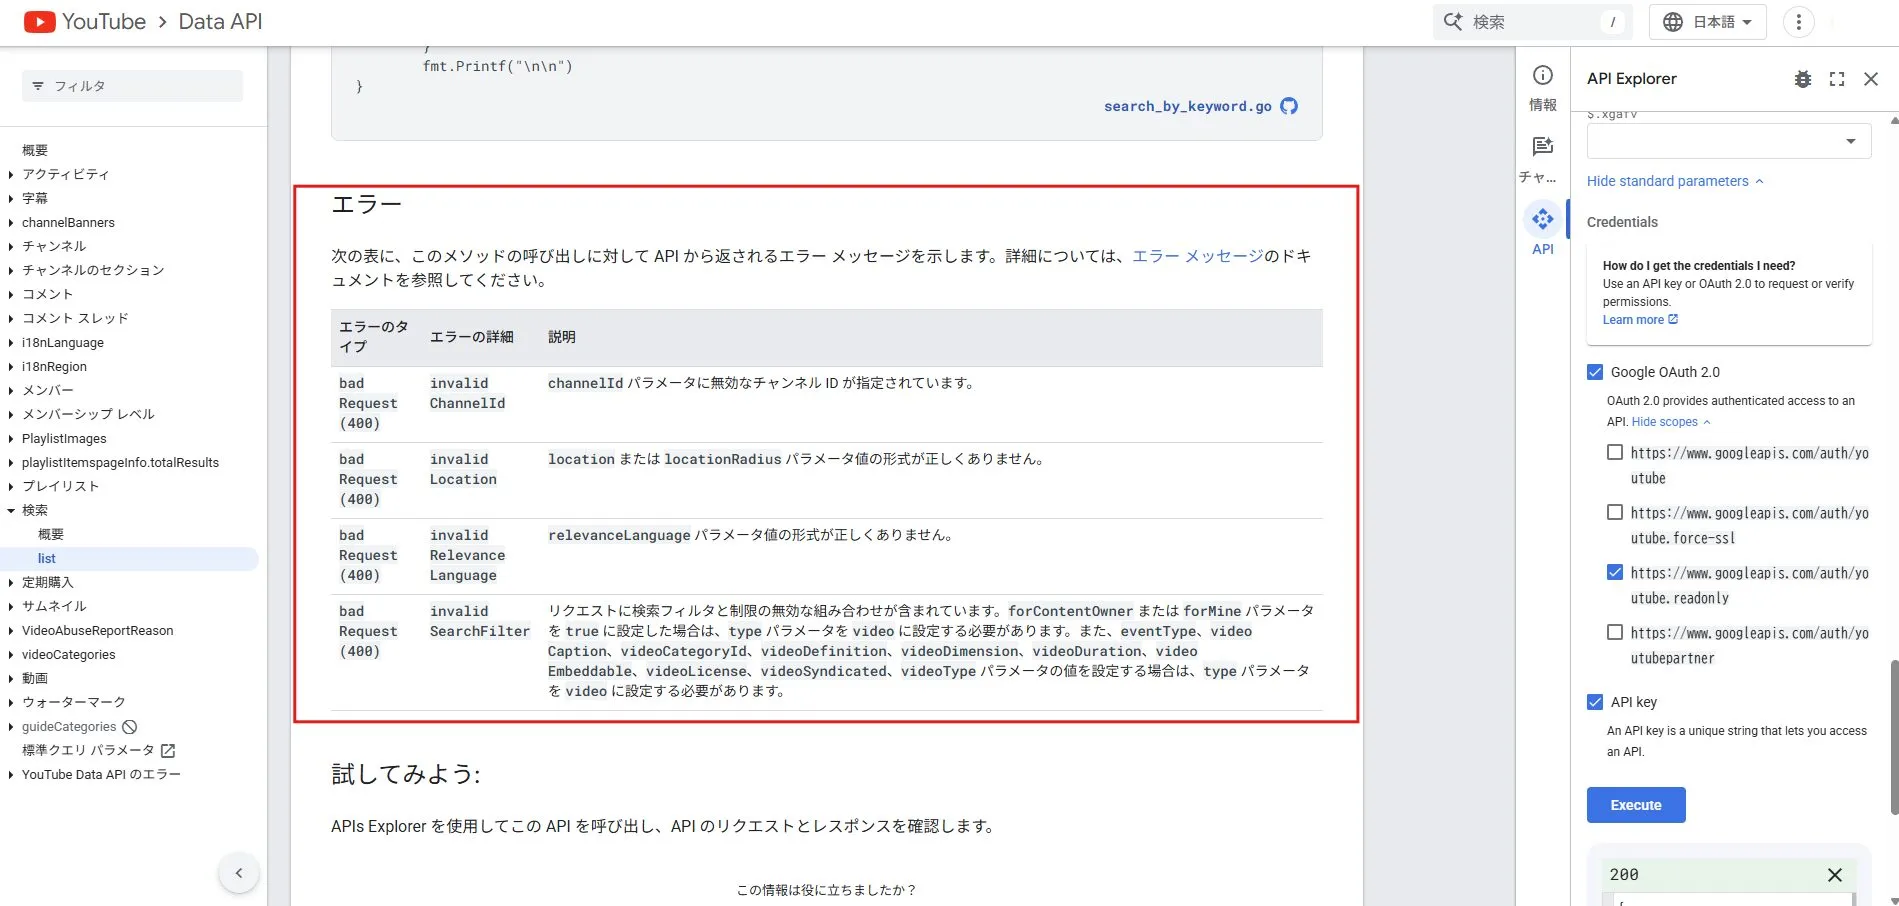Open the chat panel icon in the side rail
The height and width of the screenshot is (906, 1899).
1543,146
